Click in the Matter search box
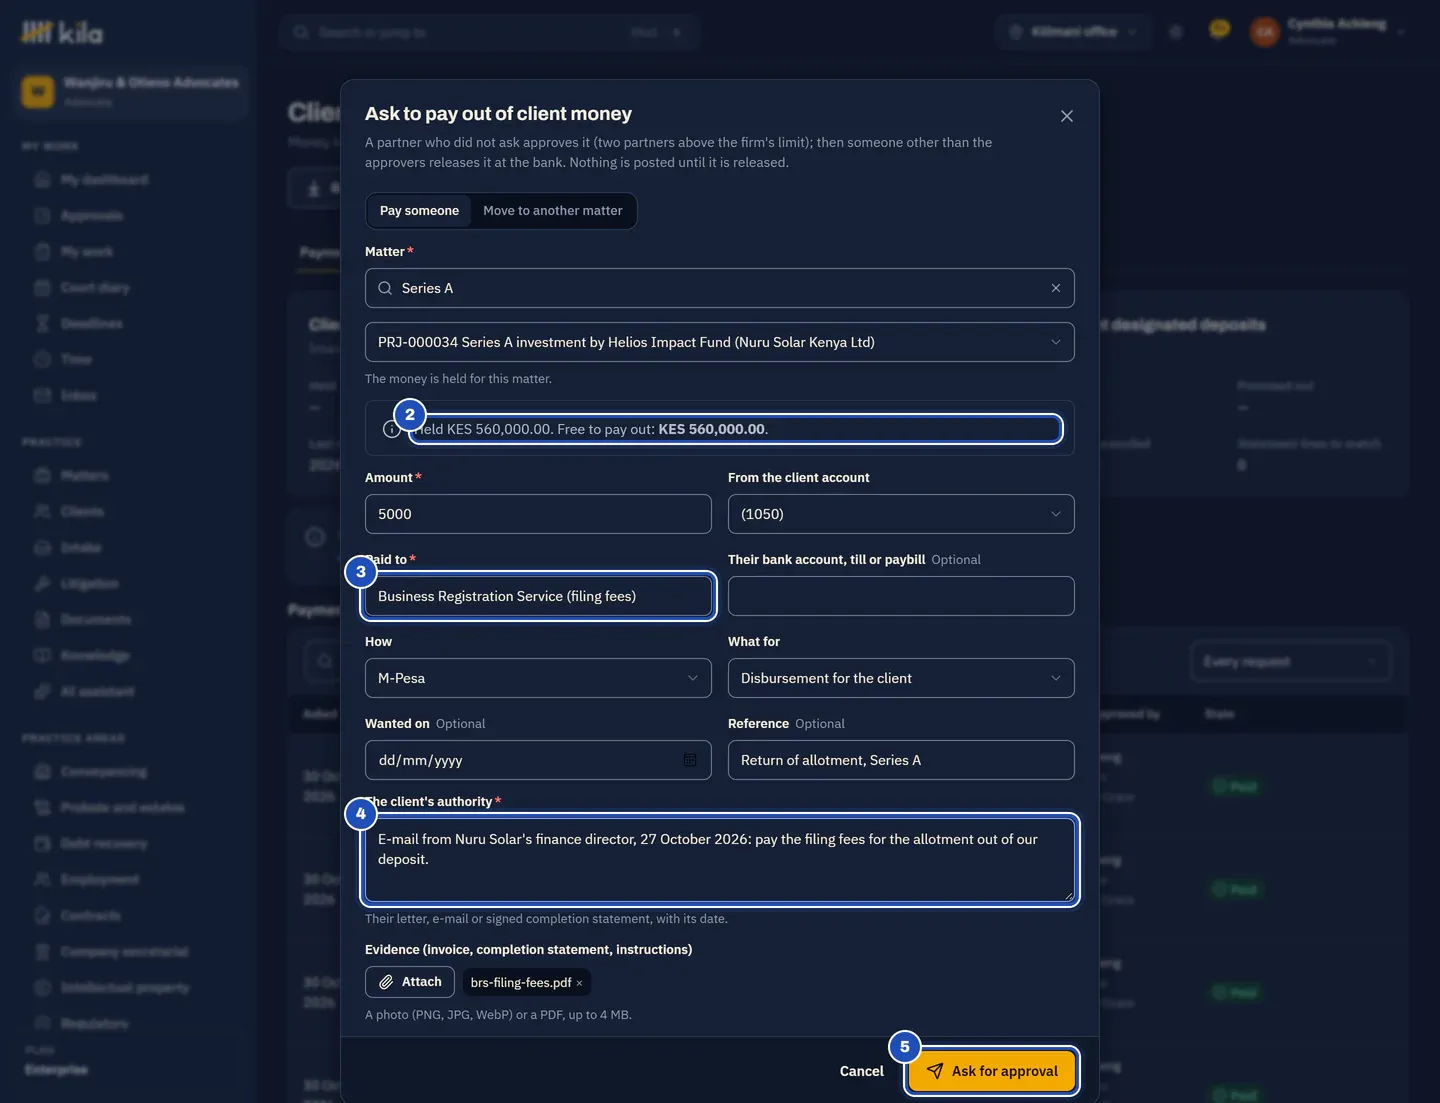 [720, 288]
